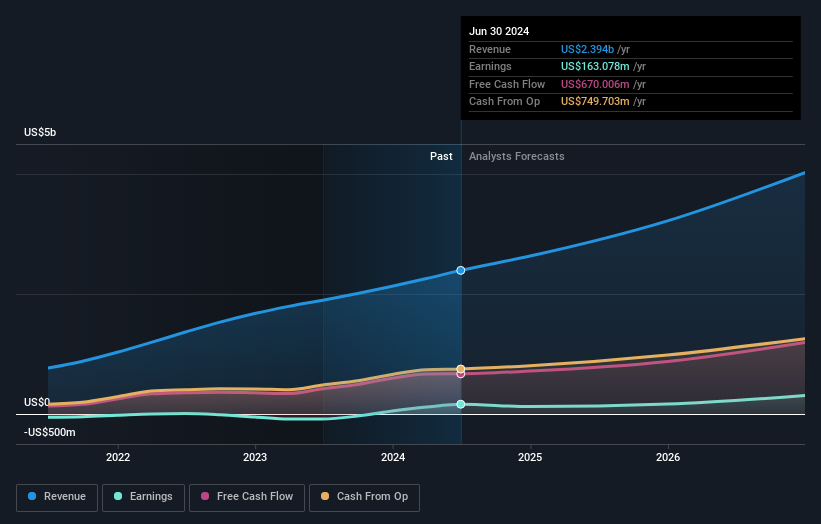Click the 2025 x-axis label
Screen dimensions: 821x524
pyautogui.click(x=530, y=457)
